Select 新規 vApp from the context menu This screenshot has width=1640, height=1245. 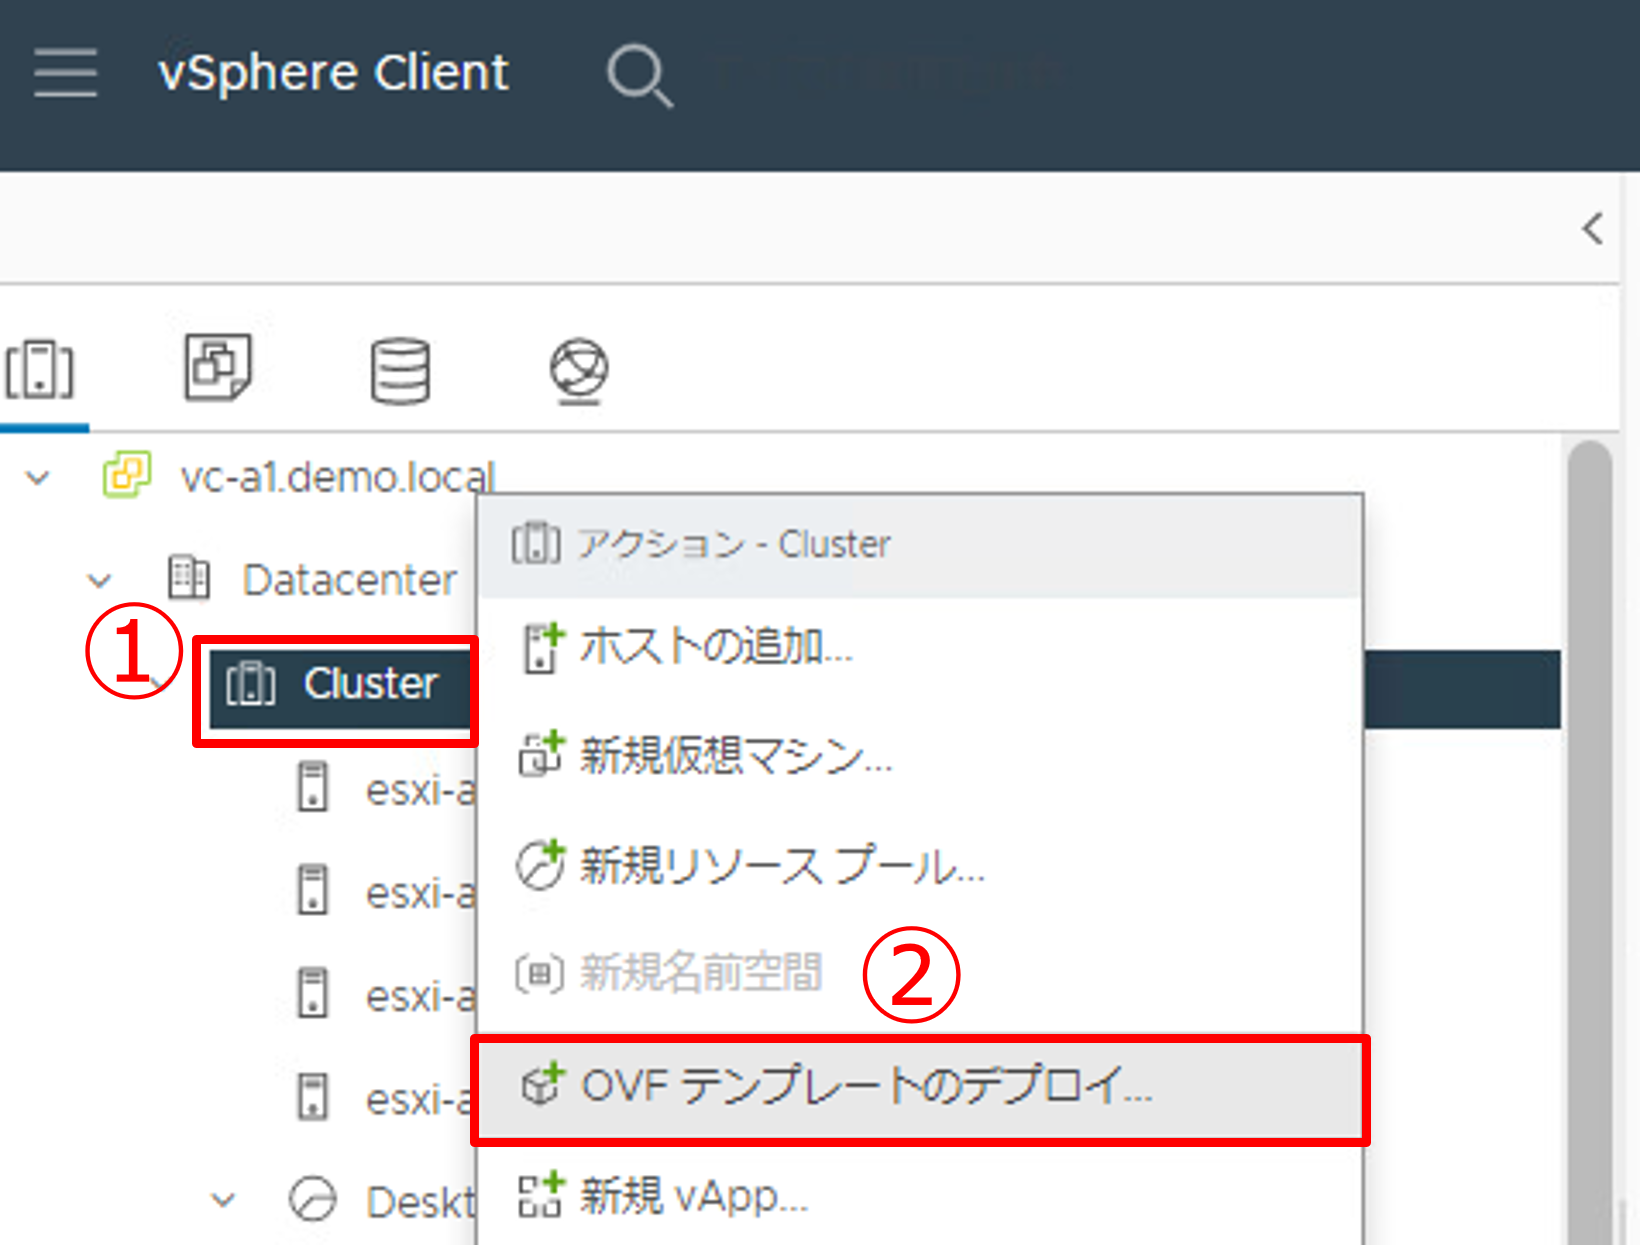[693, 1196]
